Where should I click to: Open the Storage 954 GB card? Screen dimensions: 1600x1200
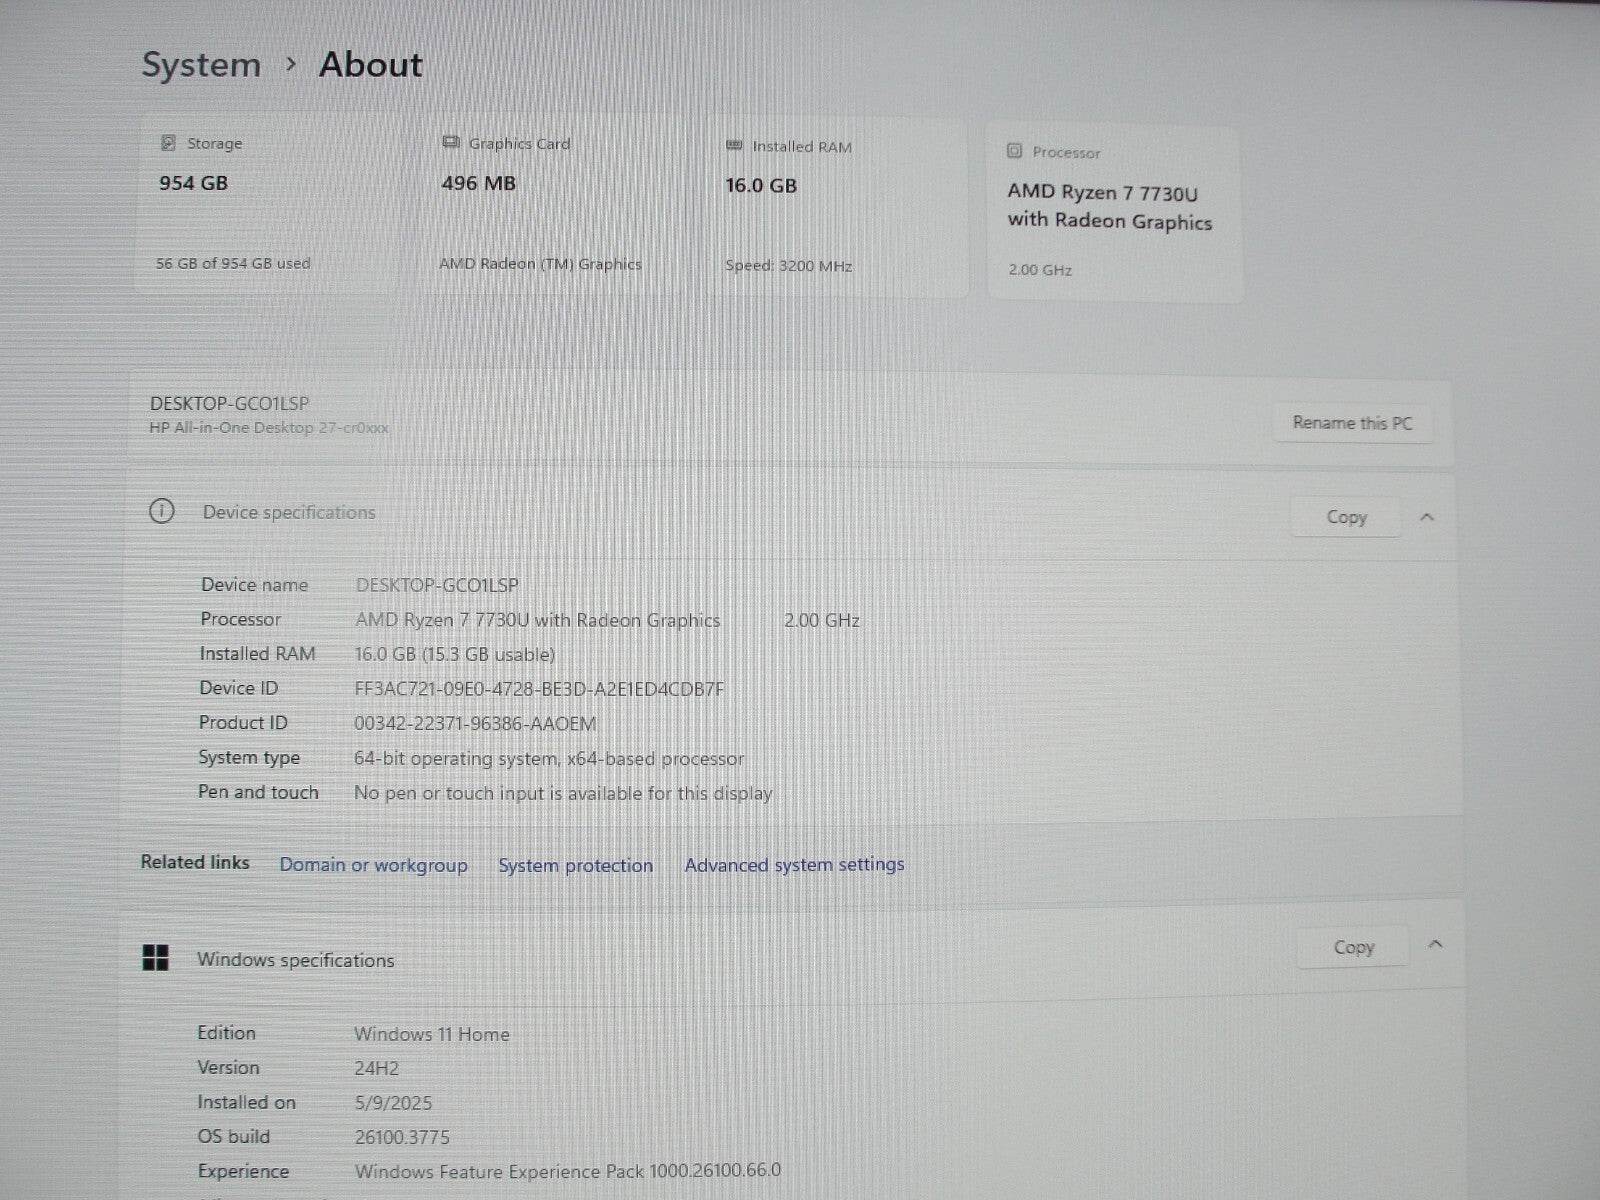pos(265,205)
